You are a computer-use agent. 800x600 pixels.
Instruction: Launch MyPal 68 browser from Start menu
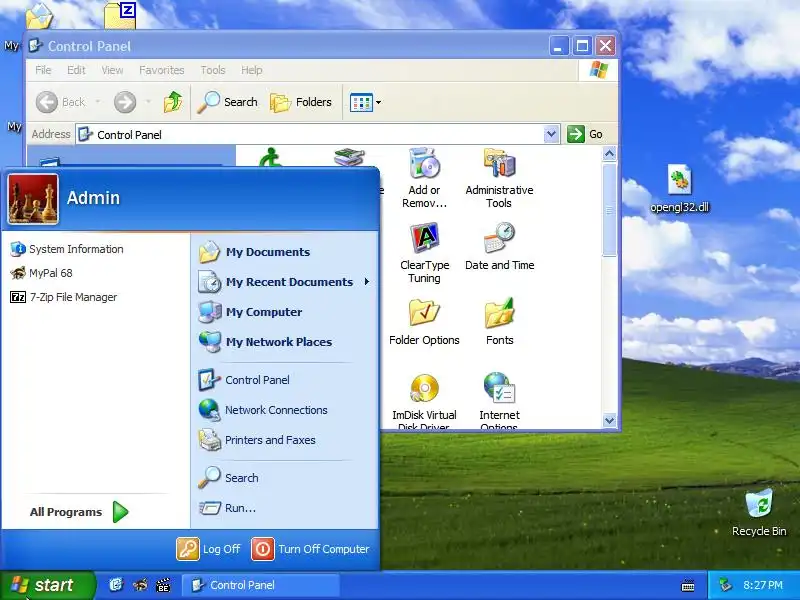[x=41, y=273]
